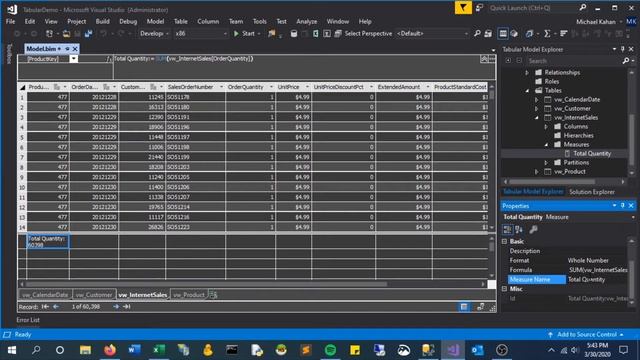Go to the last record arrow
Viewport: 640px width, 360px height.
(x=127, y=307)
